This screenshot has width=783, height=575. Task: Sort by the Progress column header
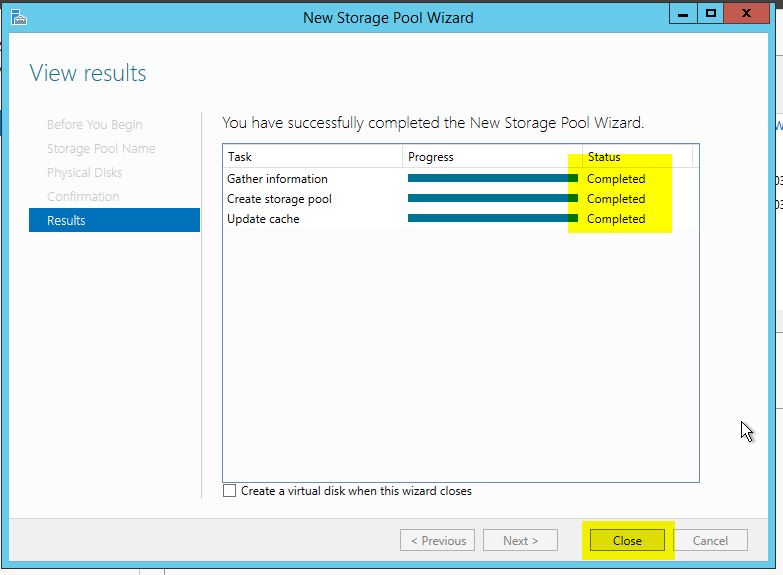tap(492, 156)
